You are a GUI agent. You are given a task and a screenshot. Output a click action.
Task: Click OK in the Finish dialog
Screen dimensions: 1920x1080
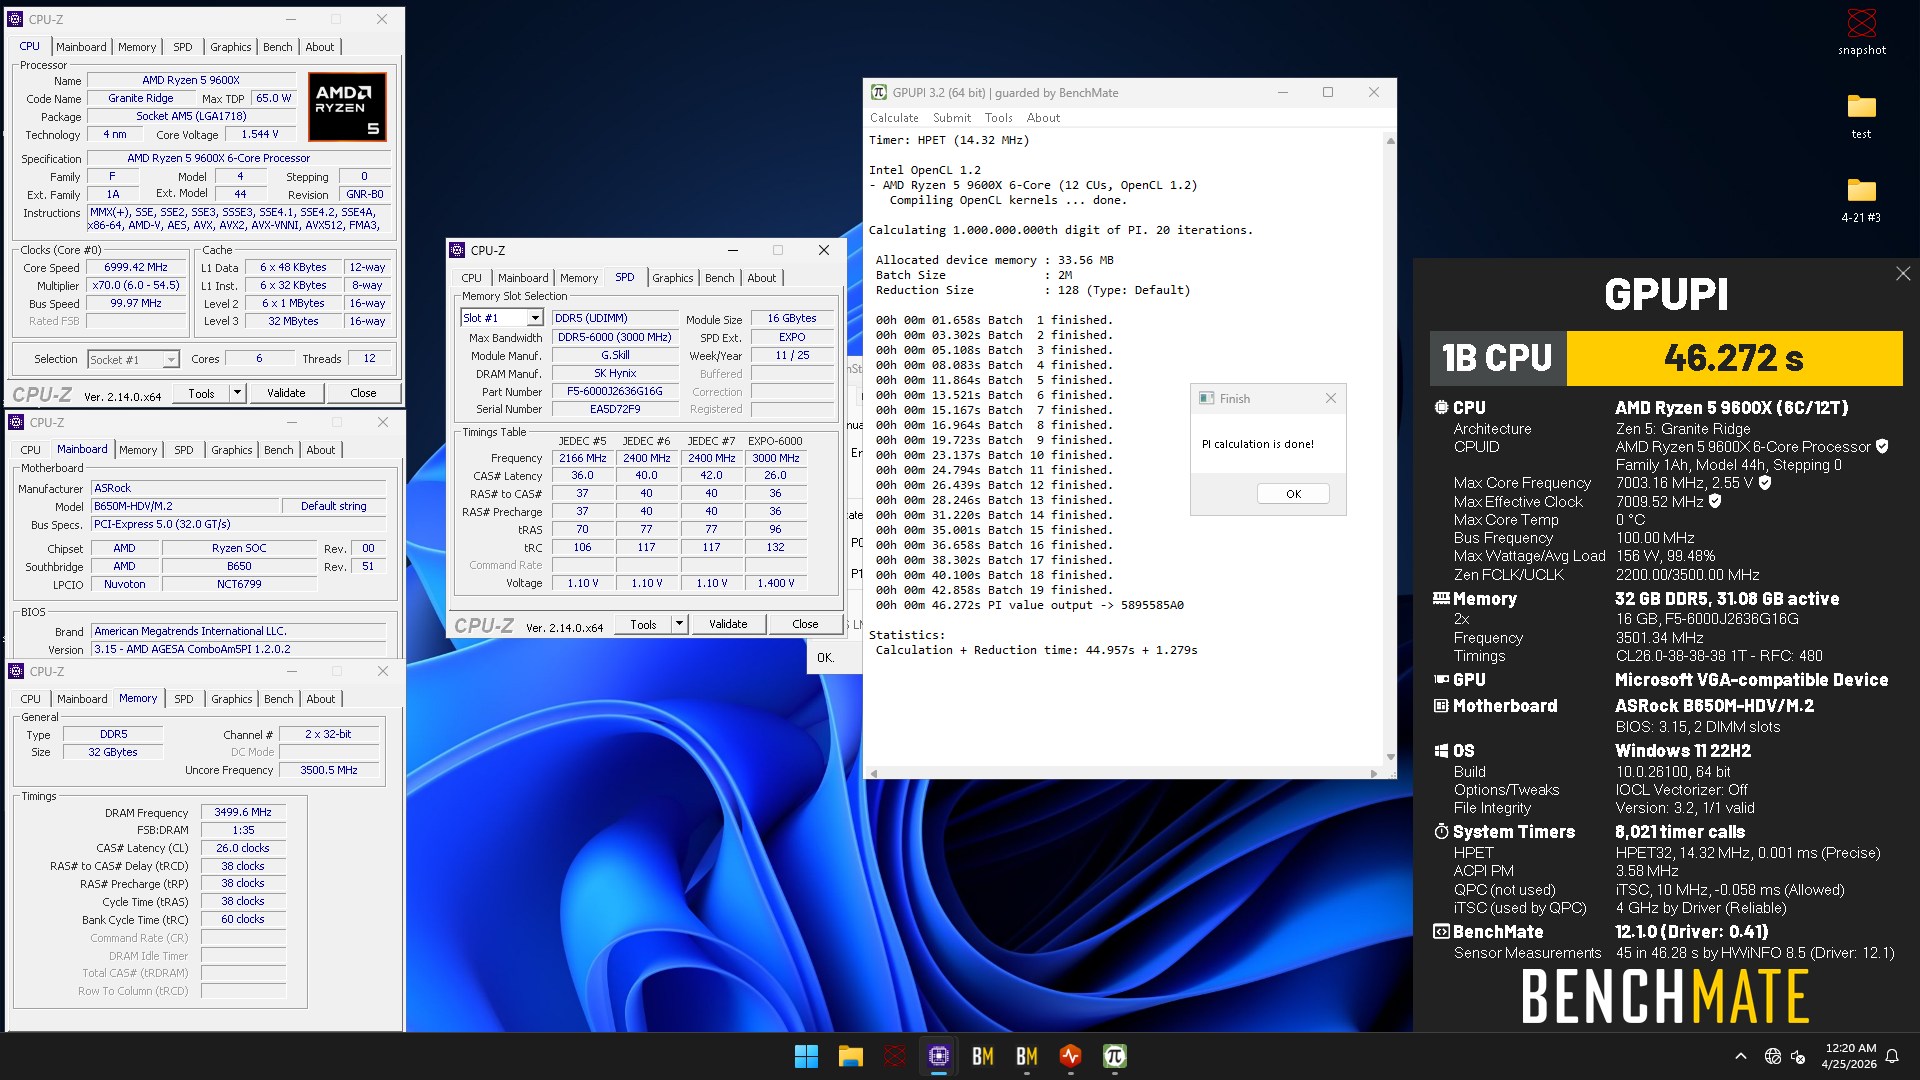point(1293,494)
